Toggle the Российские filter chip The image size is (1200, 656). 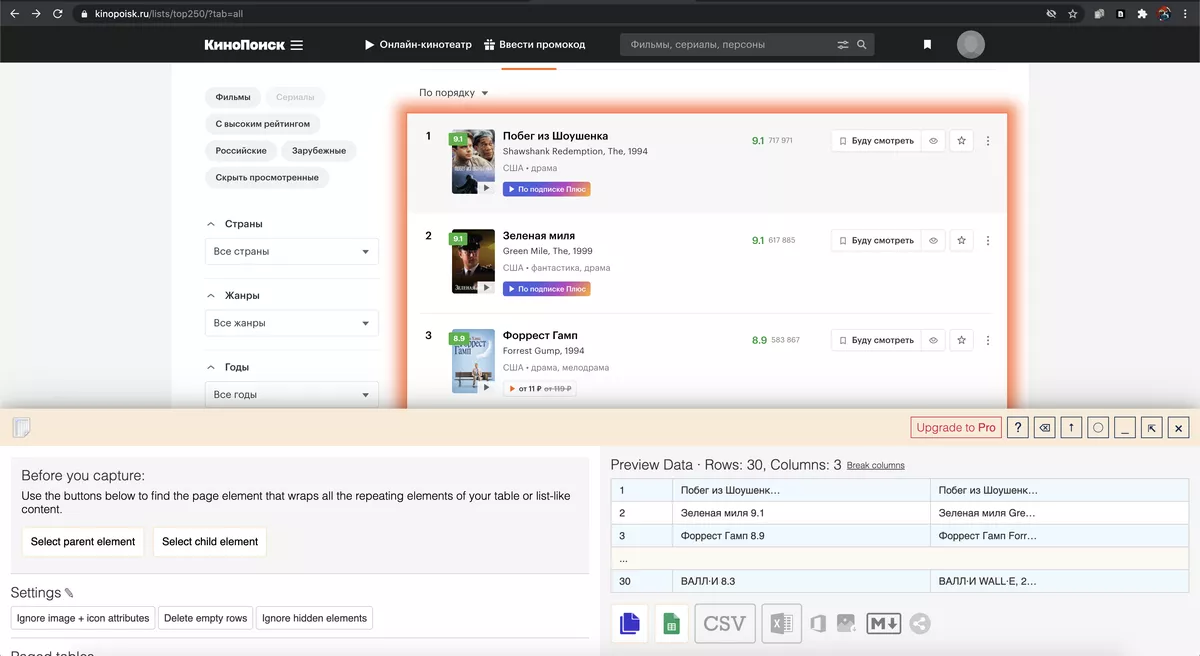pos(241,151)
